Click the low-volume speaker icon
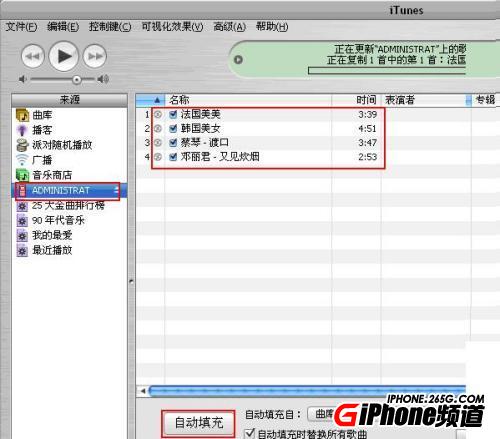500x439 pixels. [23, 79]
